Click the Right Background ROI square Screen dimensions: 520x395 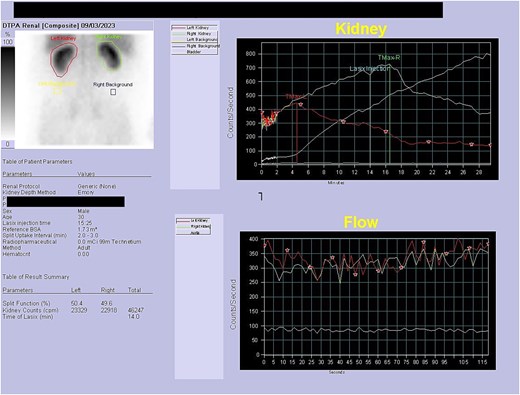pyautogui.click(x=113, y=92)
